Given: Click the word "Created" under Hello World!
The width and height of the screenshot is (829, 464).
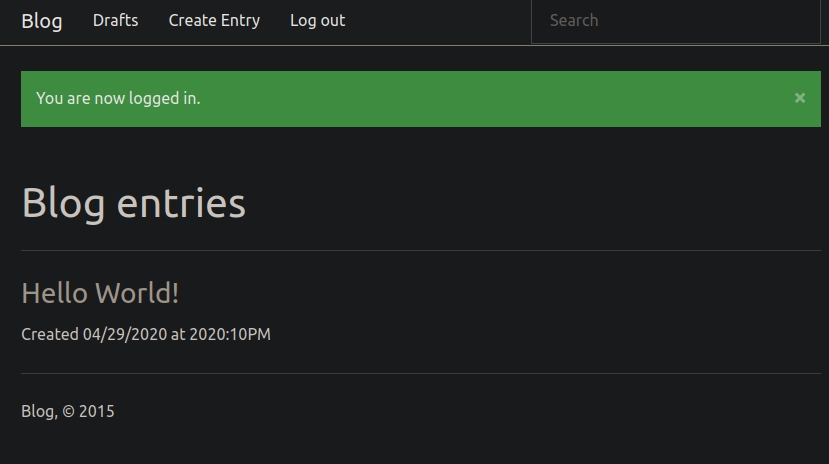Looking at the screenshot, I should pos(50,334).
